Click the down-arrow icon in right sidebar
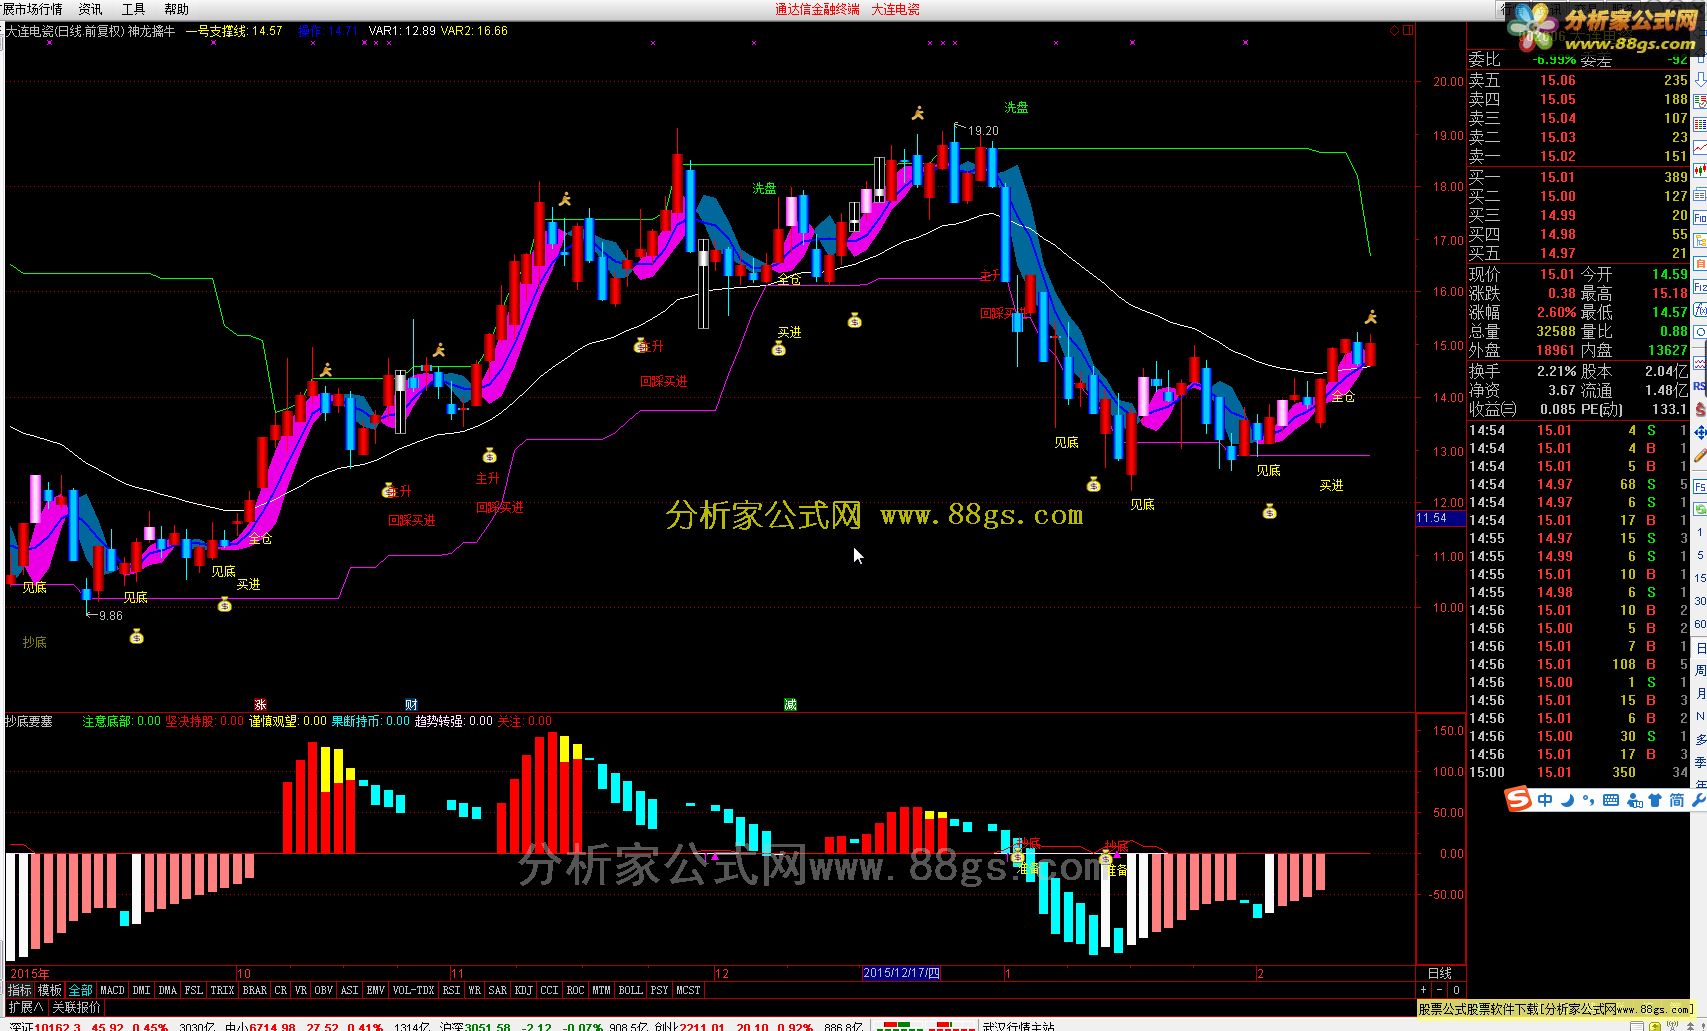This screenshot has width=1707, height=1031. (1700, 79)
